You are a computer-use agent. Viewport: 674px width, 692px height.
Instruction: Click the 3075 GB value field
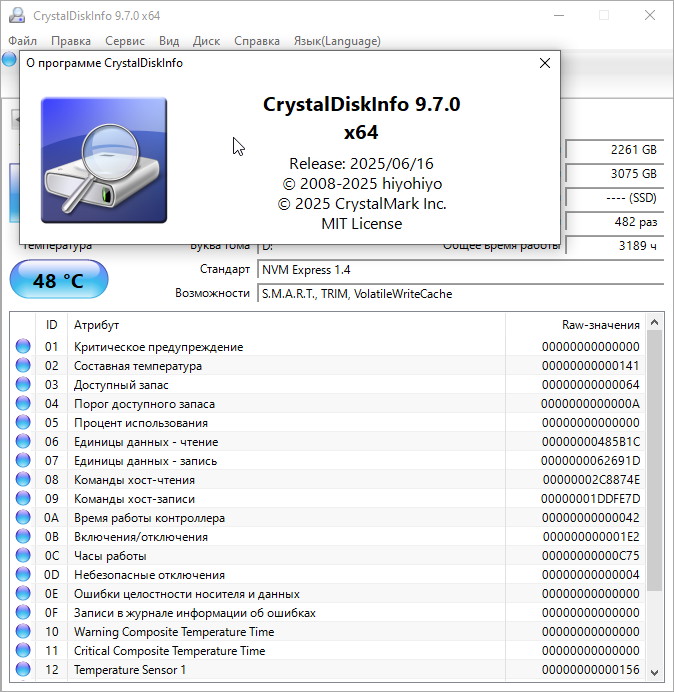click(614, 174)
